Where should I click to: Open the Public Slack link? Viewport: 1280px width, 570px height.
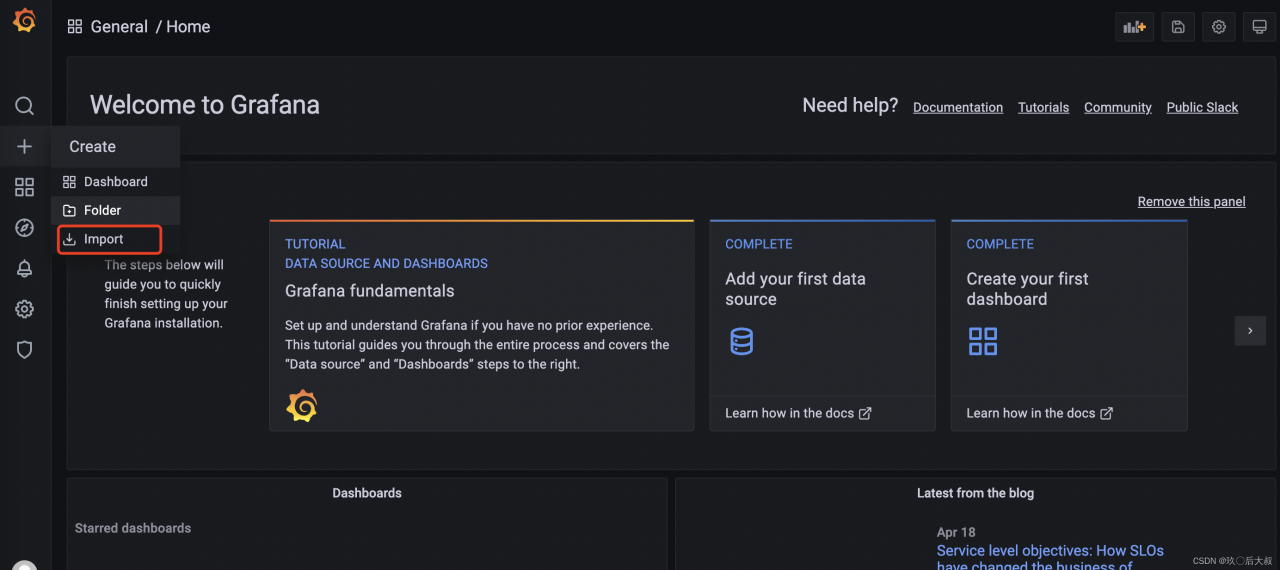click(1202, 108)
